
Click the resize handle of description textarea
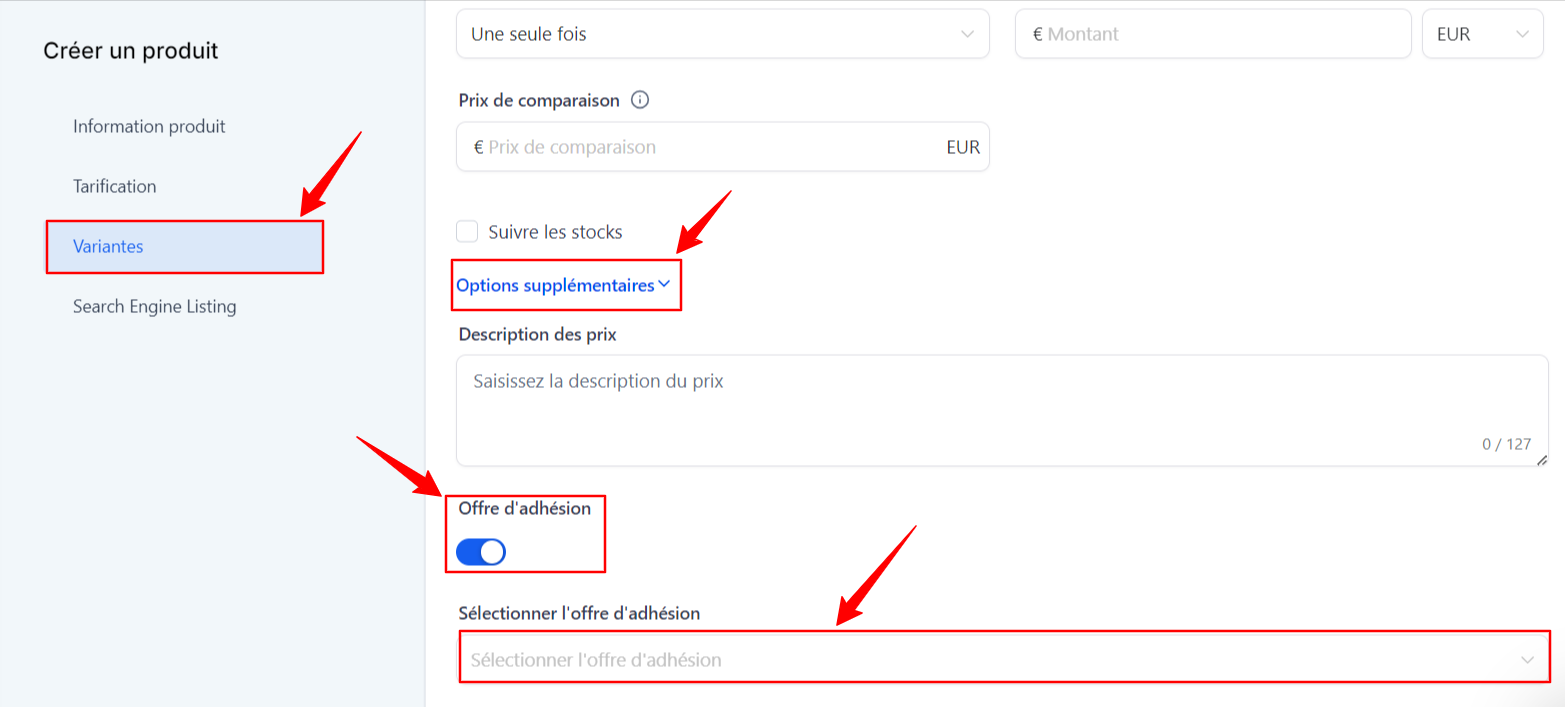coord(1541,459)
